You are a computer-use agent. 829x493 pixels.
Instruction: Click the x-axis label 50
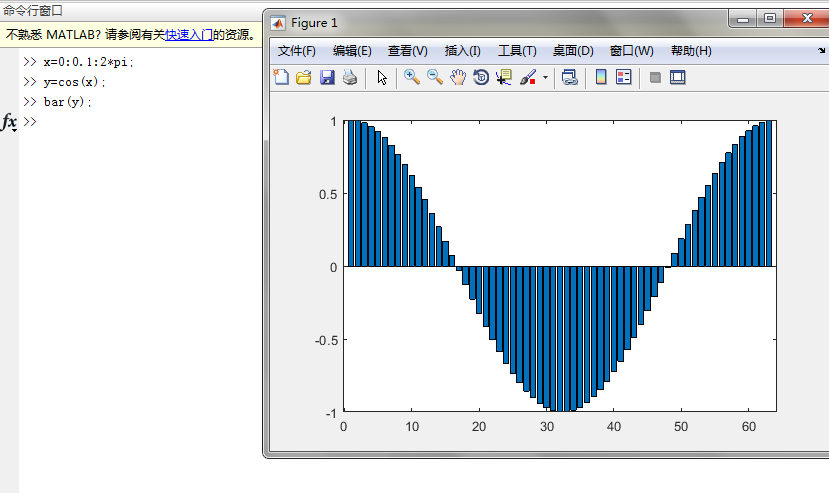click(681, 426)
